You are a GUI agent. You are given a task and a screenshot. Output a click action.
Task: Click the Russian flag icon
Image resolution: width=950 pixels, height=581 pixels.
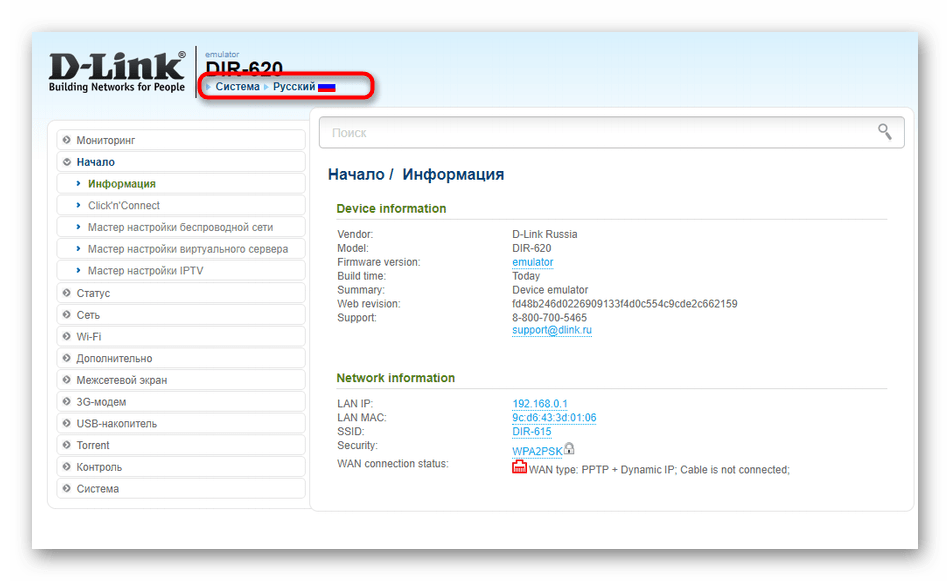(x=327, y=87)
